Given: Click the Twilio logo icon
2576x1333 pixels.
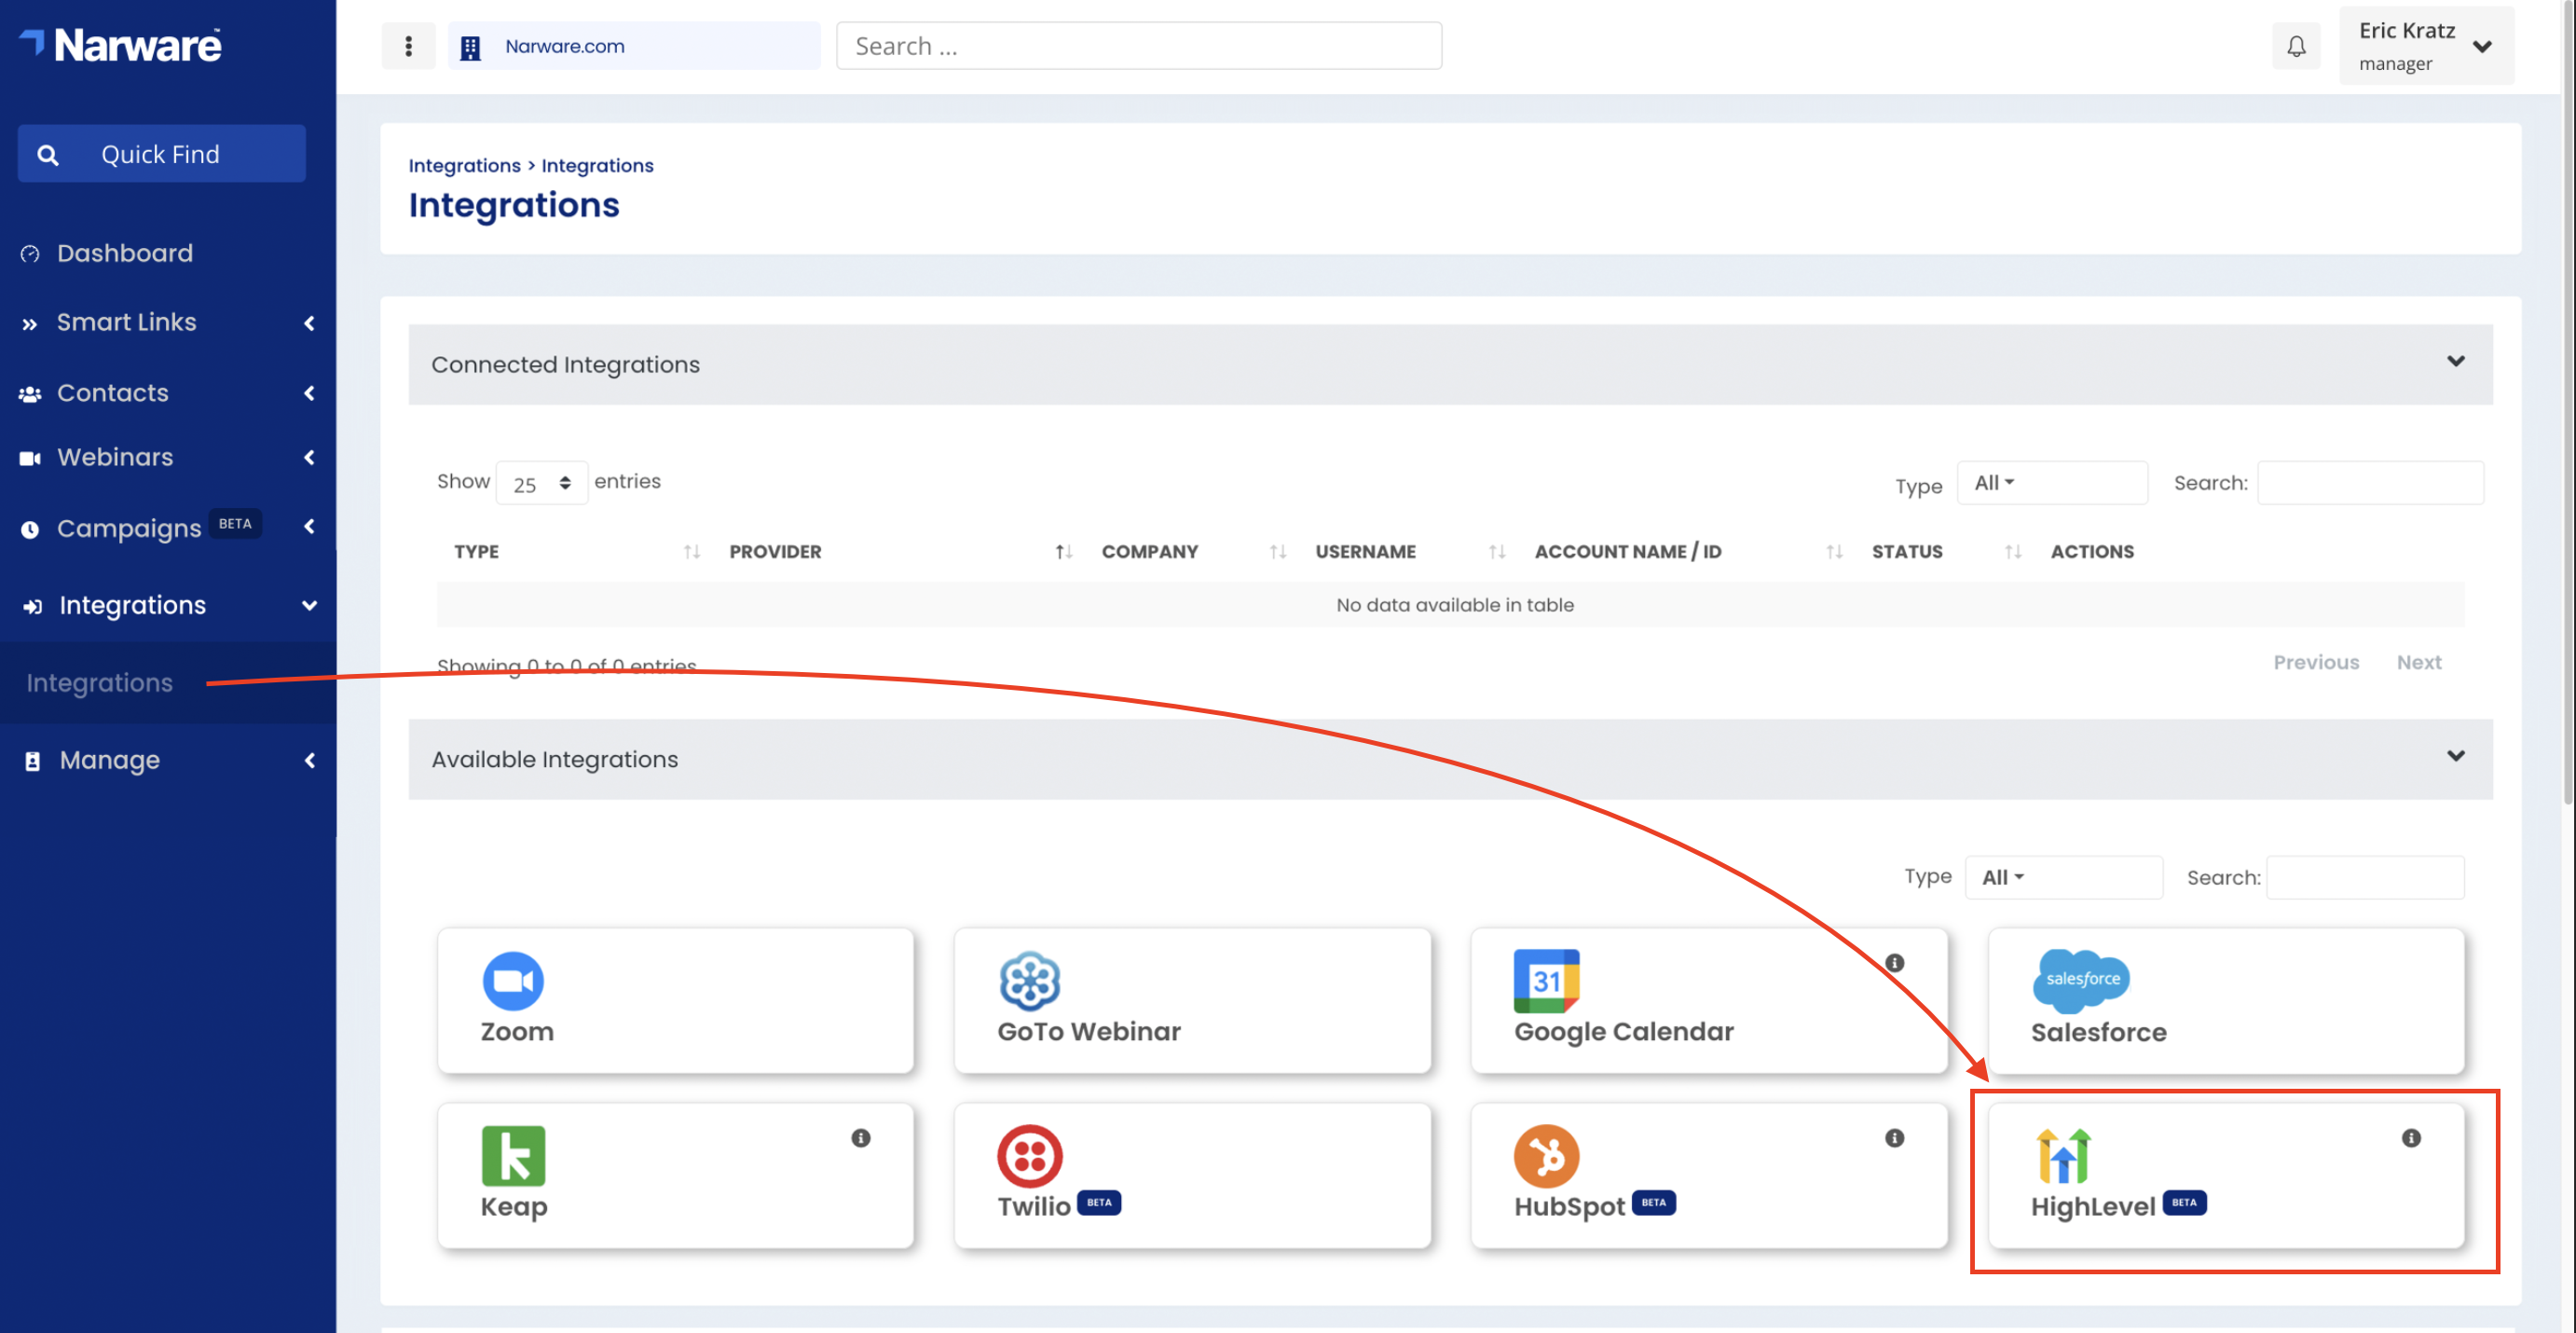Looking at the screenshot, I should 1029,1155.
